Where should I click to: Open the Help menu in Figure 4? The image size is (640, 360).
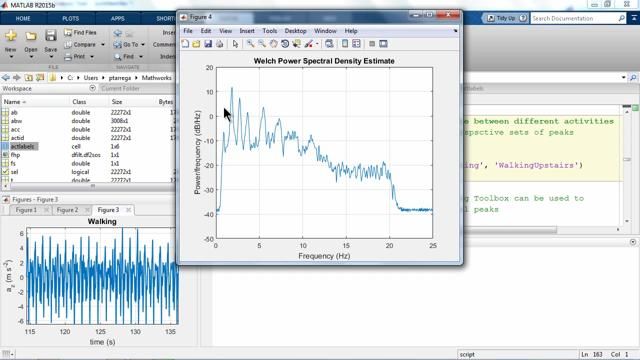coord(351,31)
